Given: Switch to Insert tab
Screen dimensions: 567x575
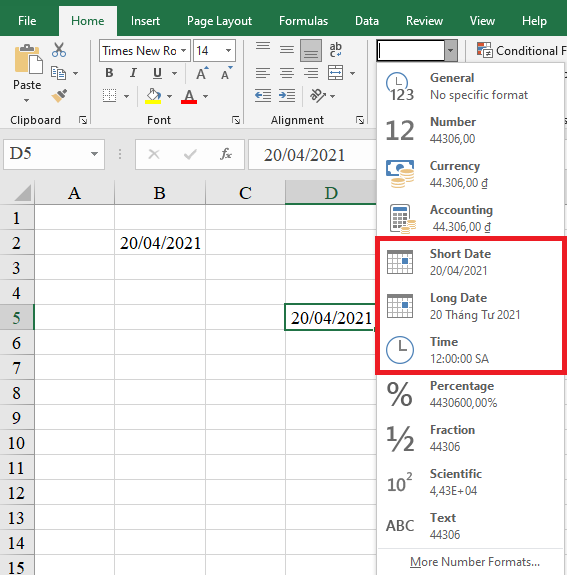Looking at the screenshot, I should click(x=145, y=21).
